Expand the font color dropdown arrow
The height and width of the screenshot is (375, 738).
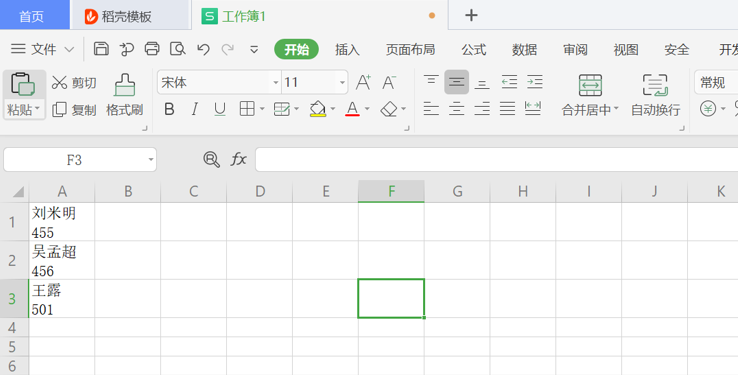tap(367, 109)
